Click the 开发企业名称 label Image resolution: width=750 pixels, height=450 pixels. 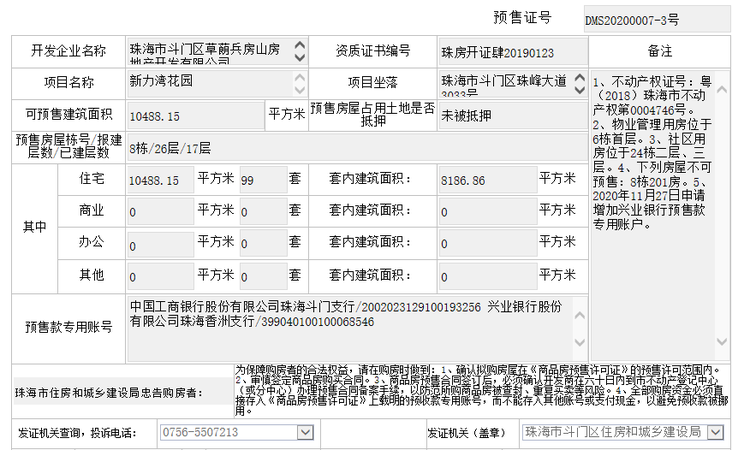68,51
